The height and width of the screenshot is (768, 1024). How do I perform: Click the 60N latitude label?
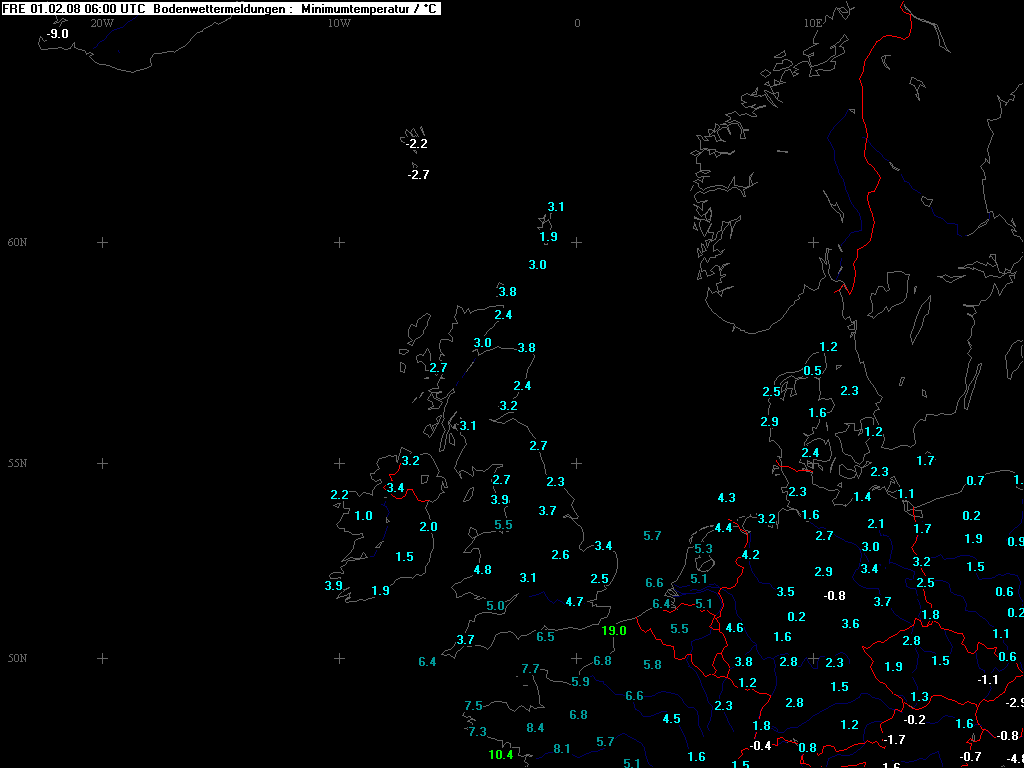click(x=18, y=242)
